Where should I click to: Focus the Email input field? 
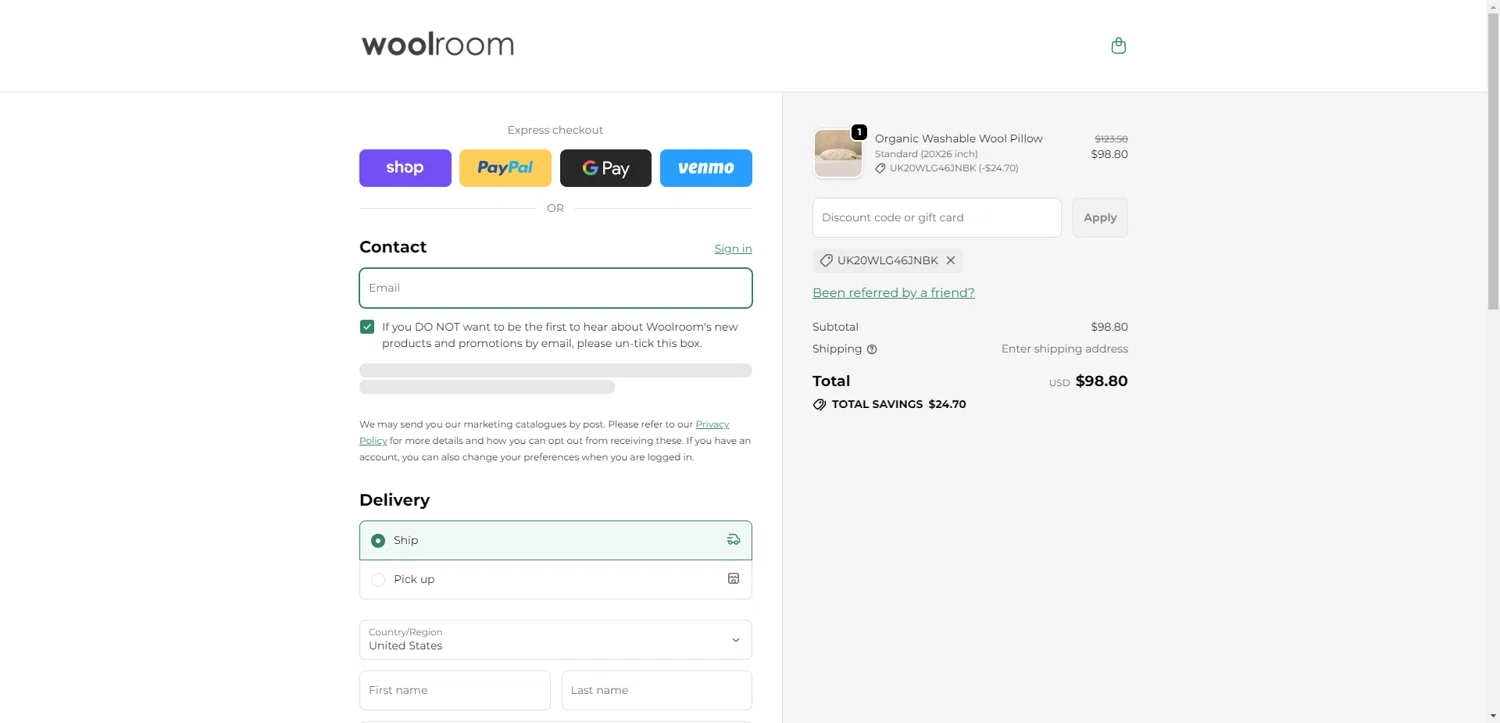point(555,288)
